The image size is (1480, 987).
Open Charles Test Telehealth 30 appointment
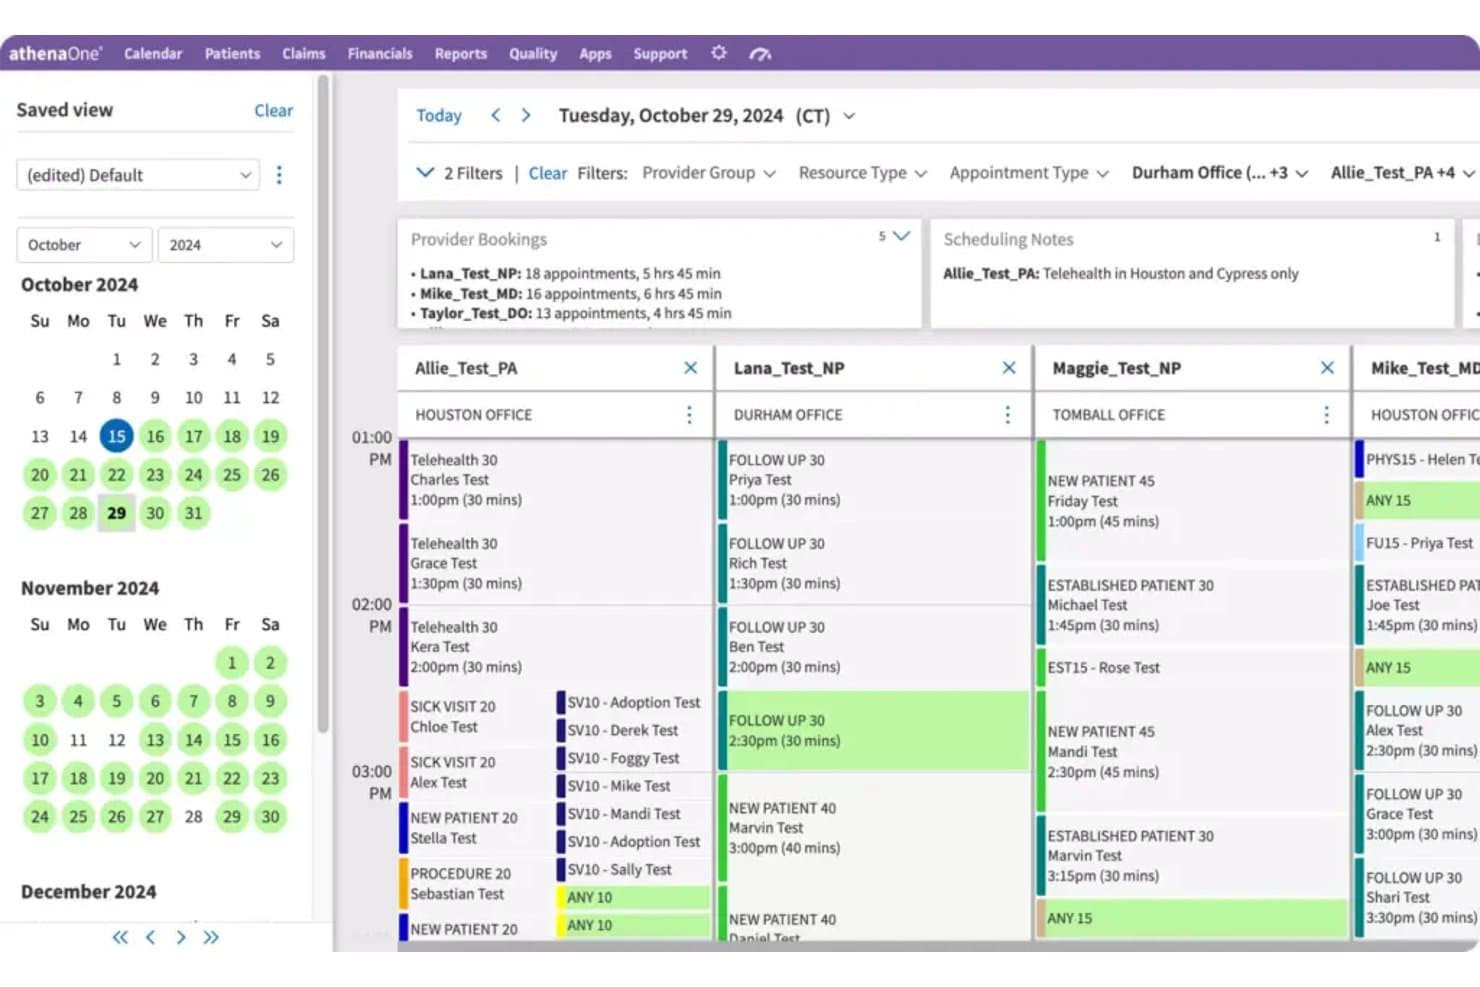coord(556,480)
